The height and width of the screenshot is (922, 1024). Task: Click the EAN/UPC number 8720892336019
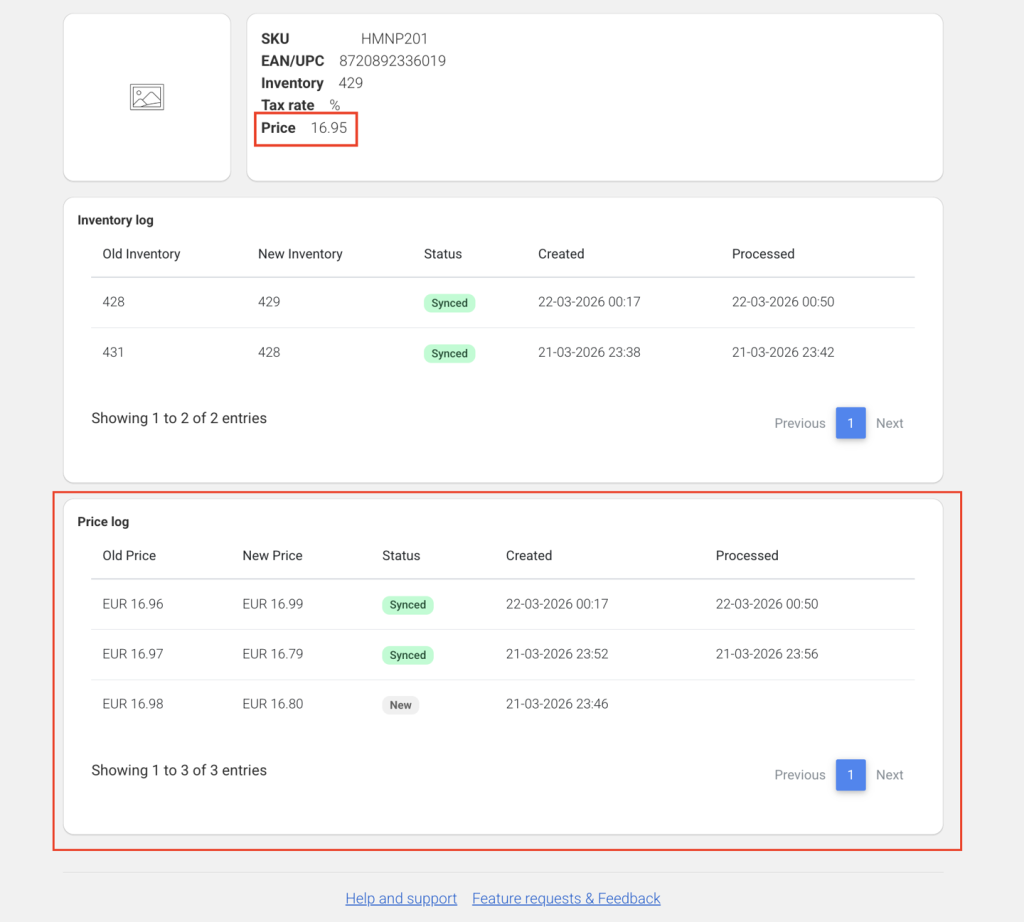coord(392,61)
